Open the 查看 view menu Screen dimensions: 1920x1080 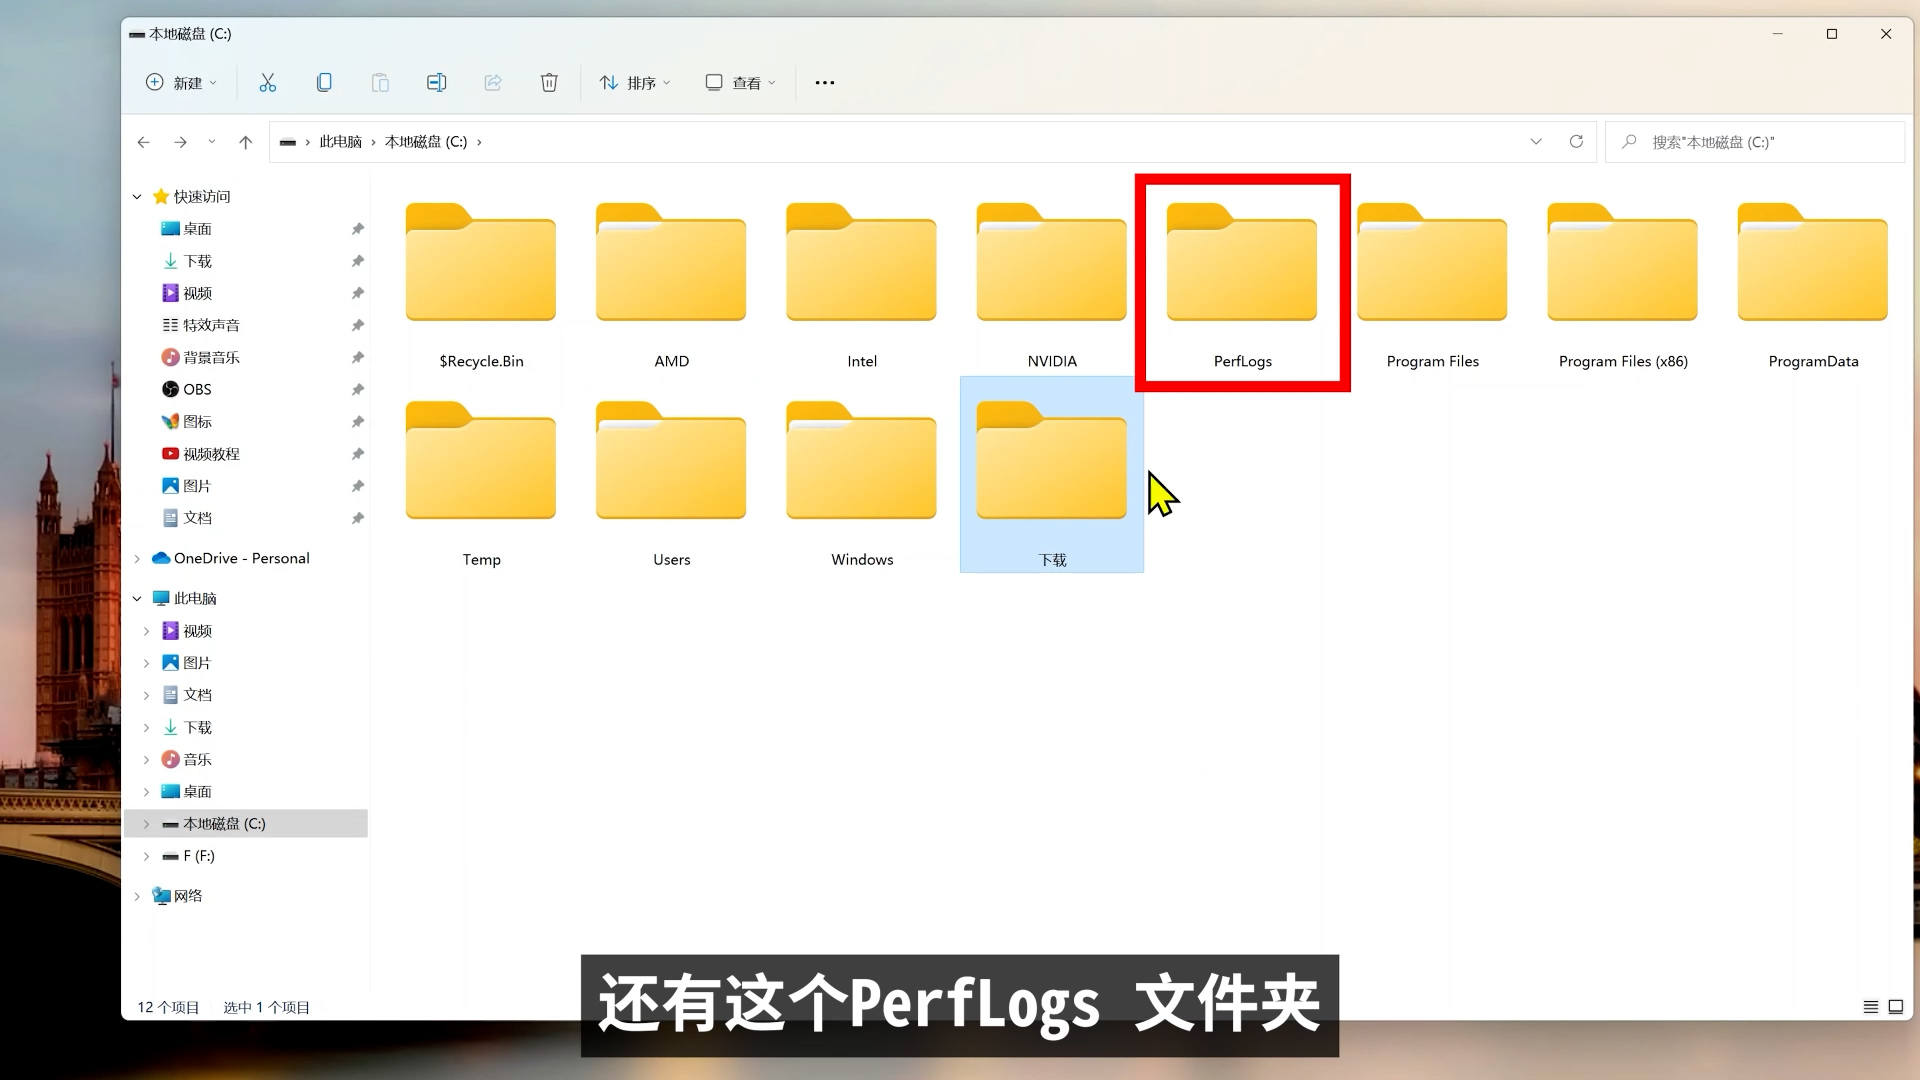[x=739, y=82]
